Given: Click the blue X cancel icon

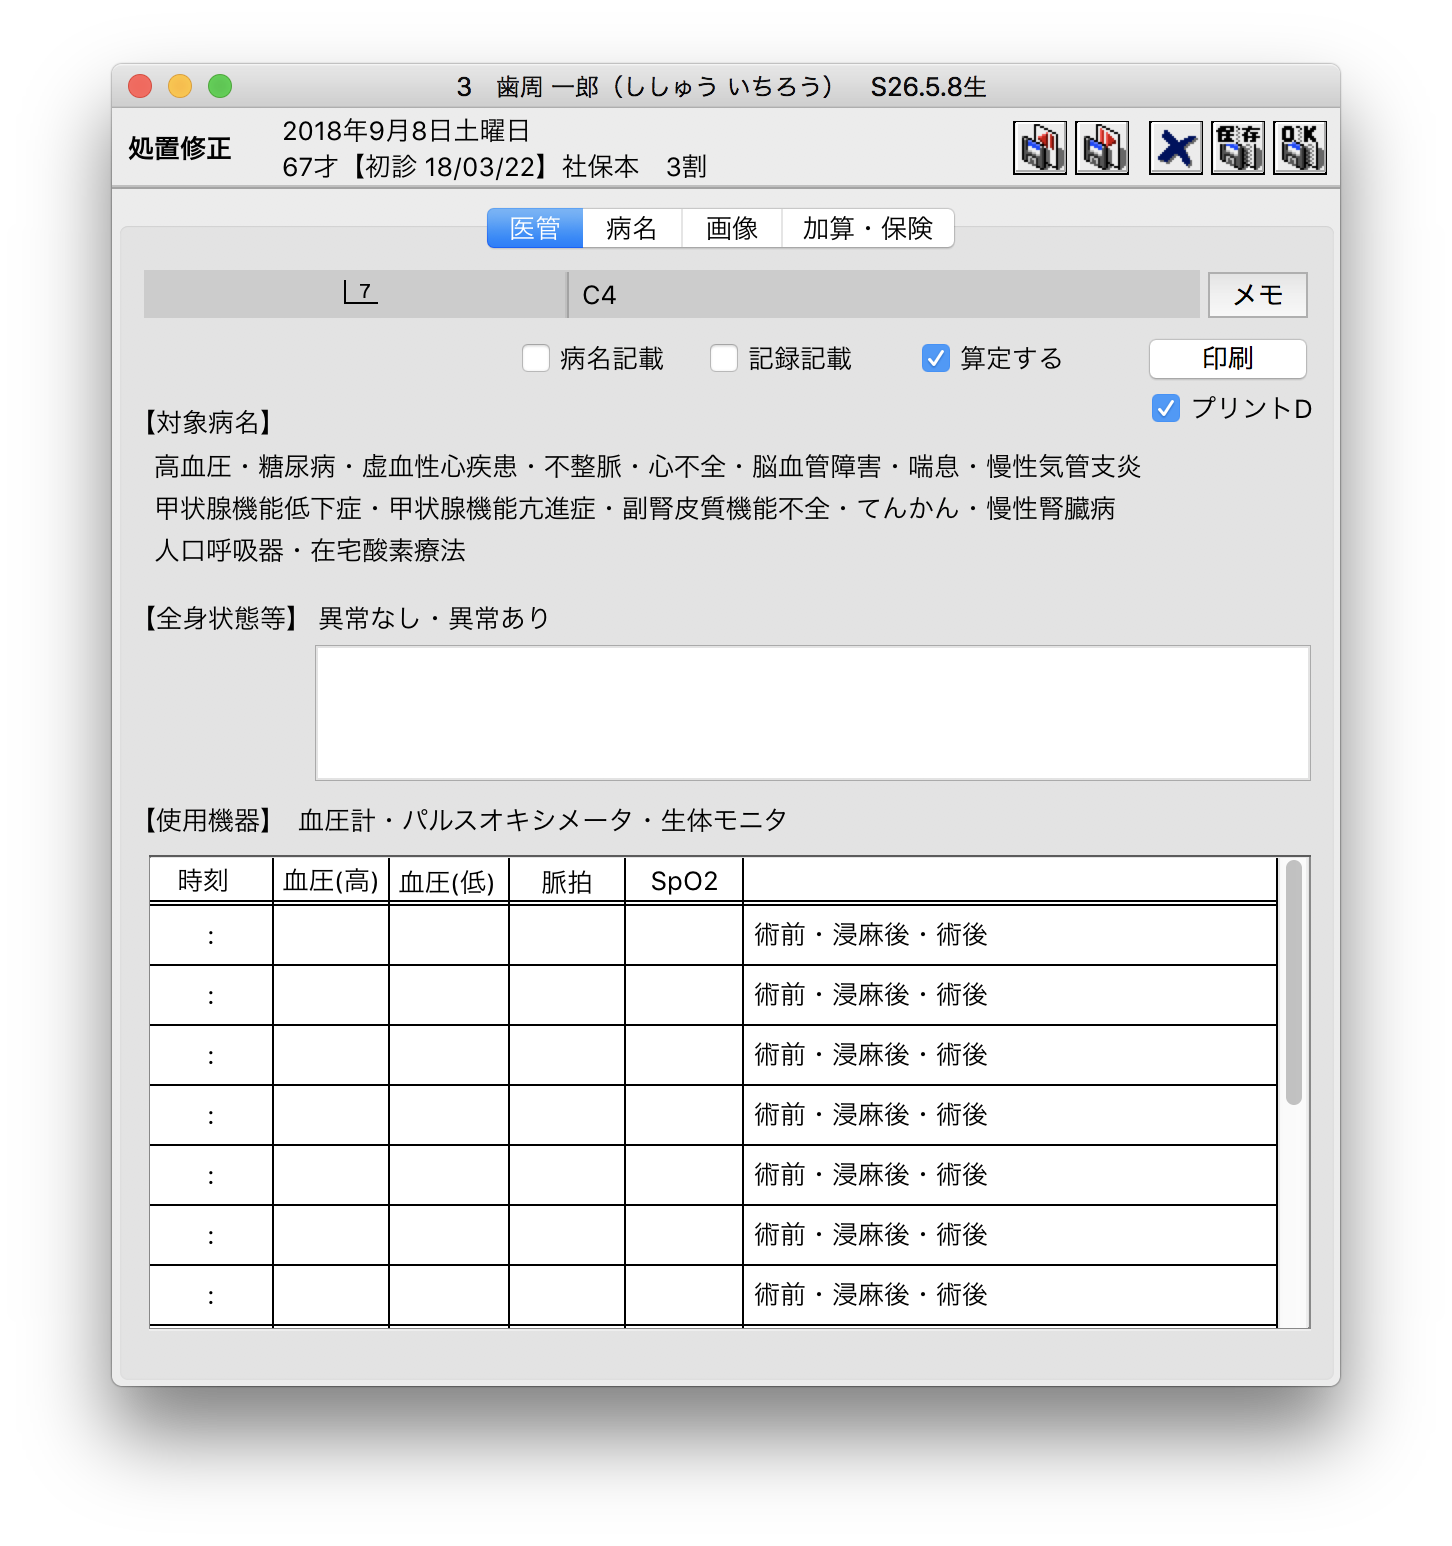Looking at the screenshot, I should (x=1175, y=148).
